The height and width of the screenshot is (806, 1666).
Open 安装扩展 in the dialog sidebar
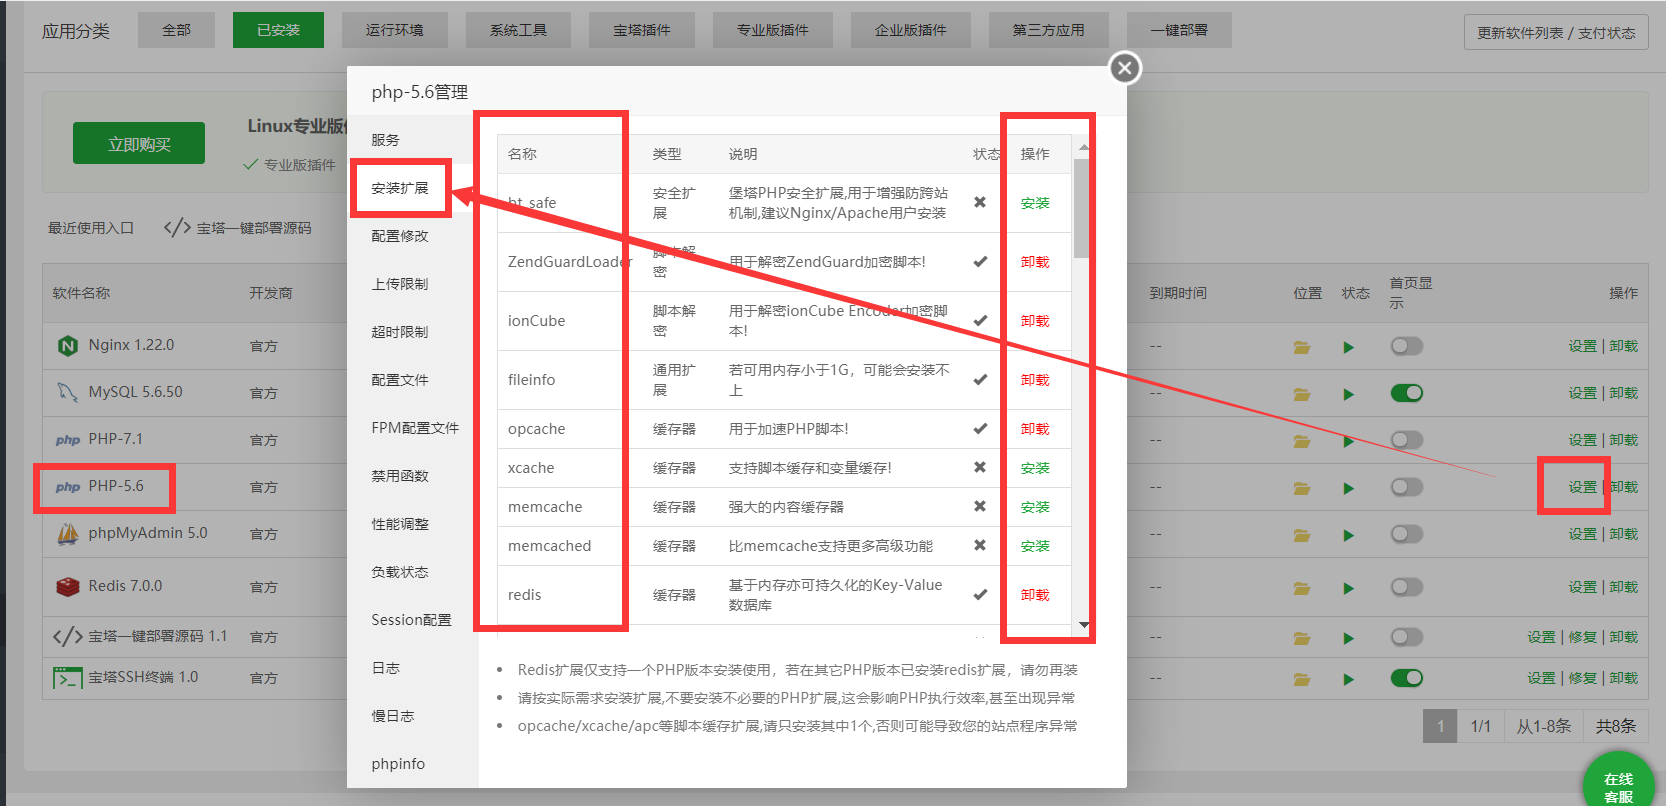[x=400, y=188]
